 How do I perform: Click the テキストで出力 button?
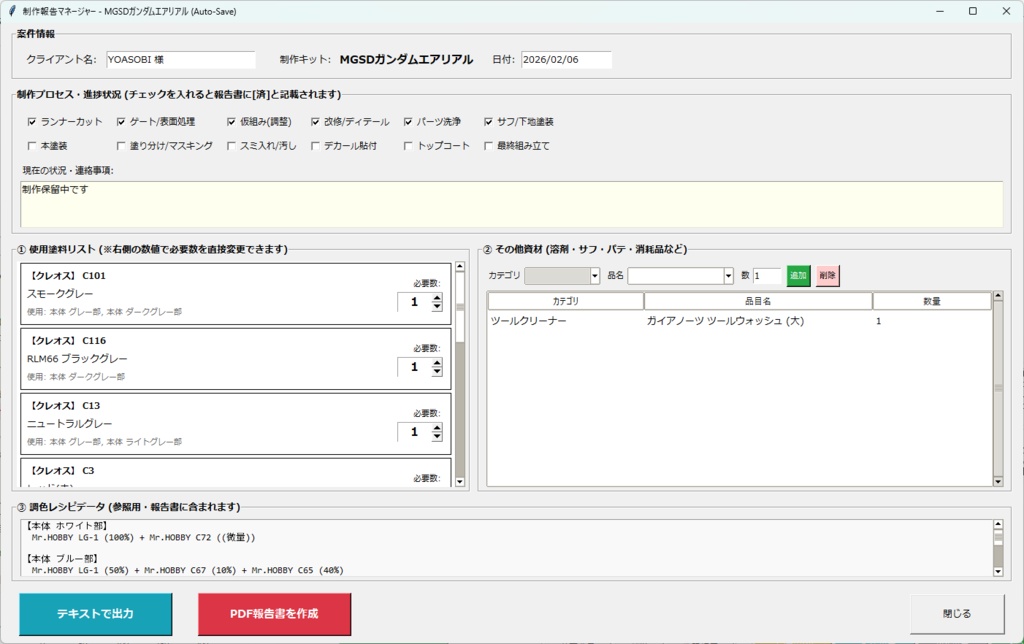click(x=95, y=614)
